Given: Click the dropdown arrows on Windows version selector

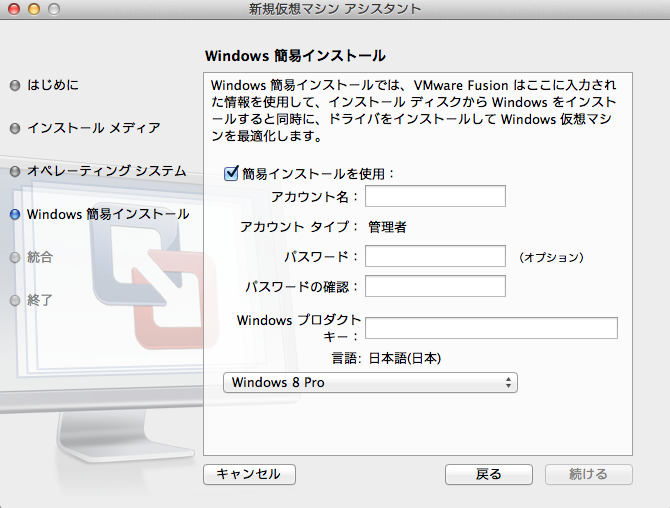Looking at the screenshot, I should coord(508,383).
